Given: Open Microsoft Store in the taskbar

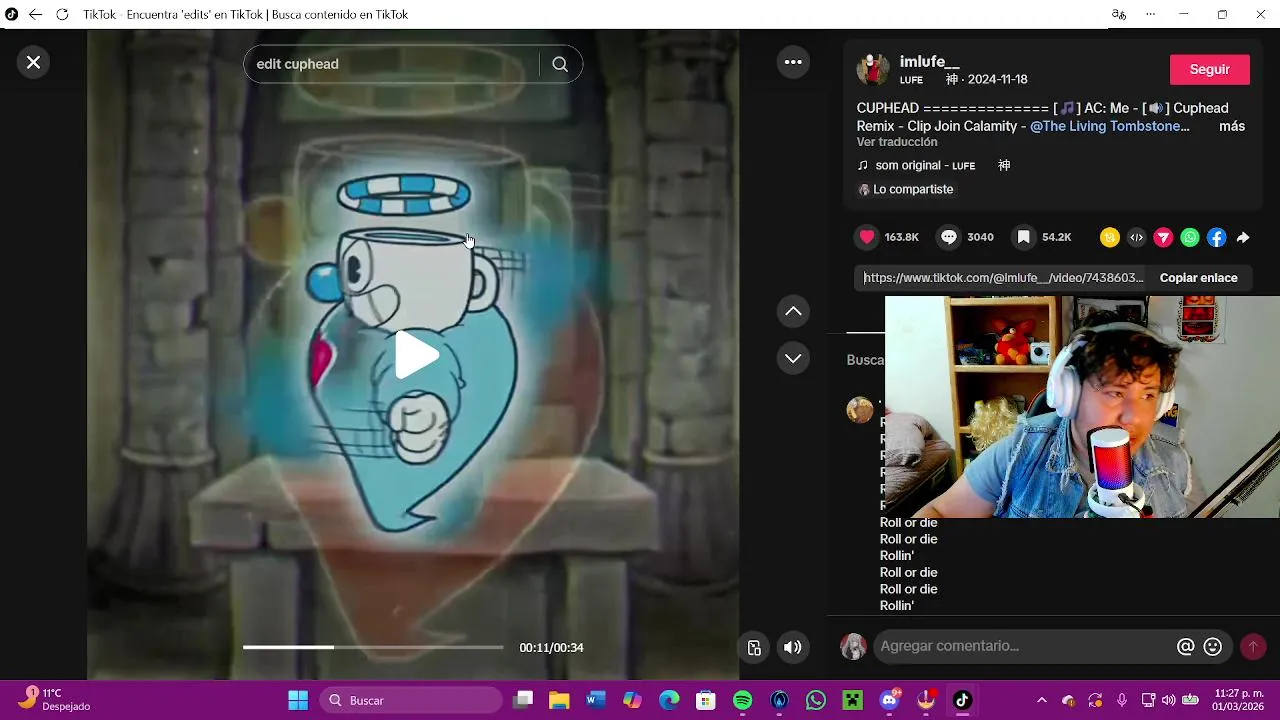Looking at the screenshot, I should [x=706, y=700].
